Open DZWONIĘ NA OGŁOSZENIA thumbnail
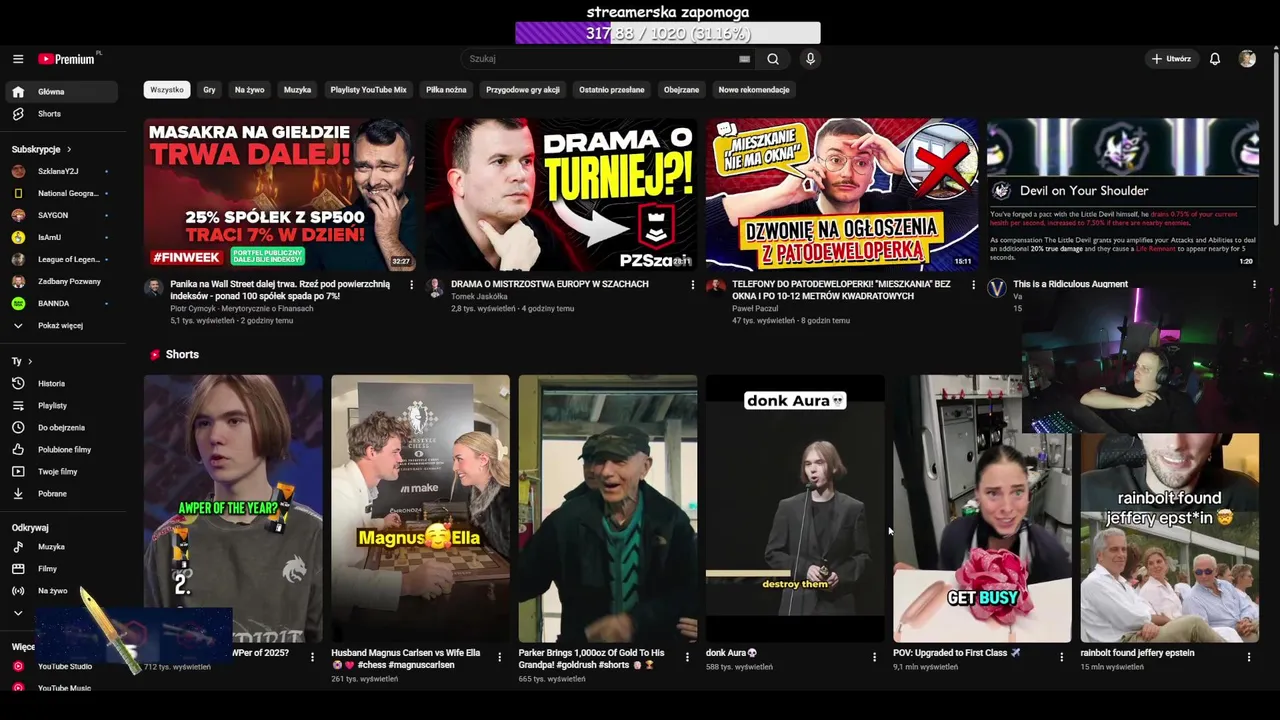Screen dimensions: 1280x720 click(842, 195)
